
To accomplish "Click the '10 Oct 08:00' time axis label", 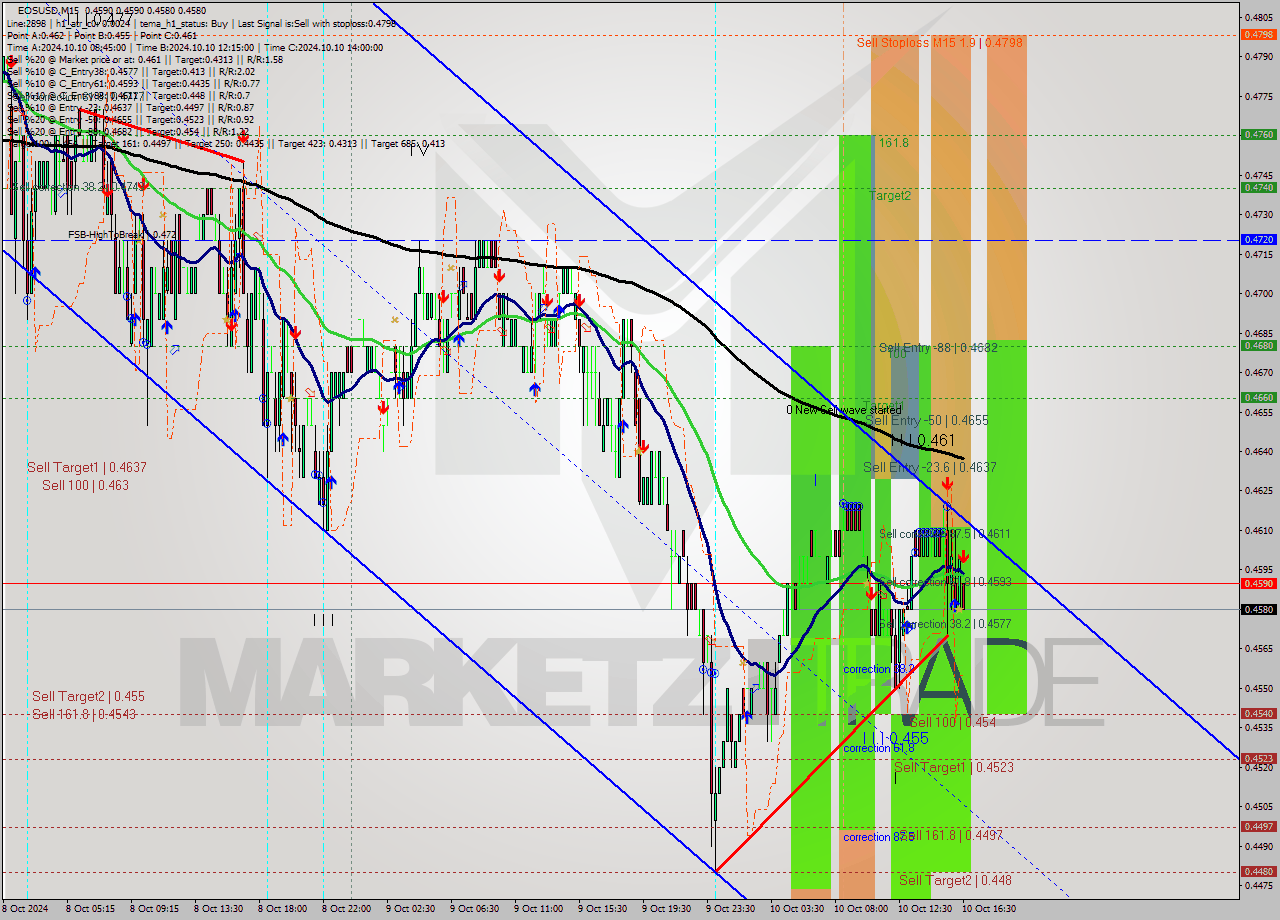I will pyautogui.click(x=860, y=909).
